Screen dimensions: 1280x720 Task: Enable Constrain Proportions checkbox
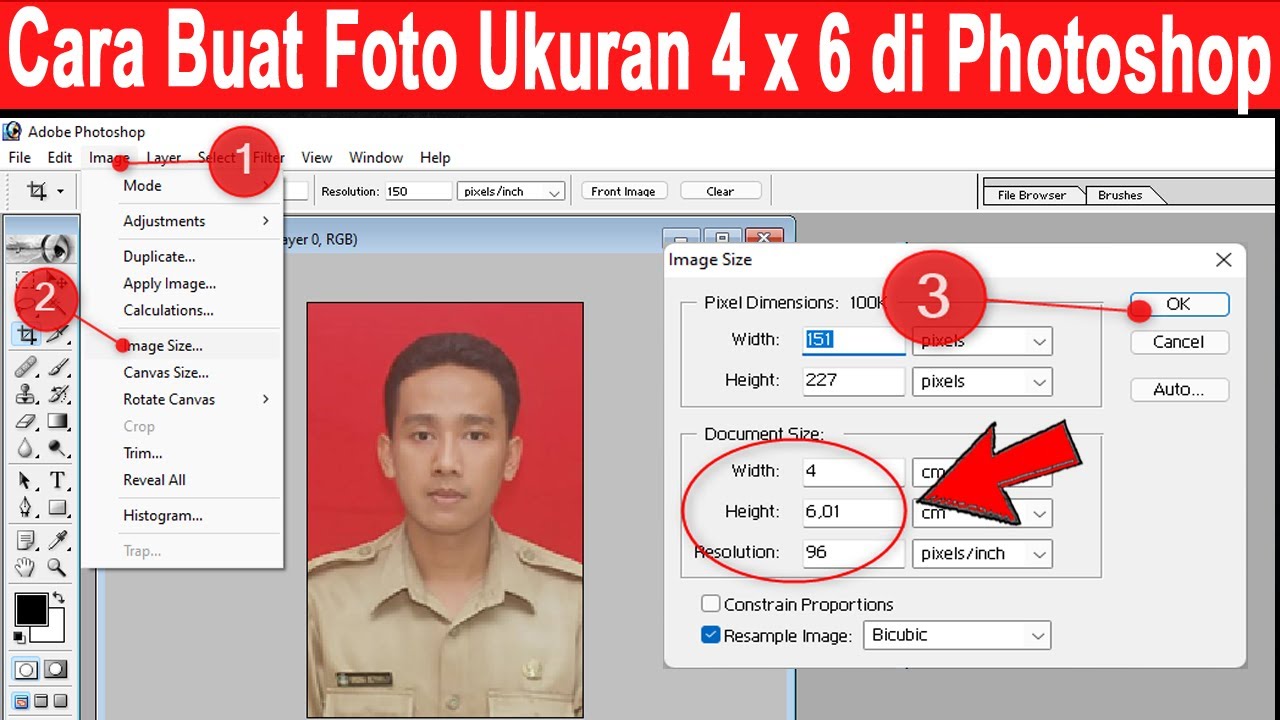[711, 604]
